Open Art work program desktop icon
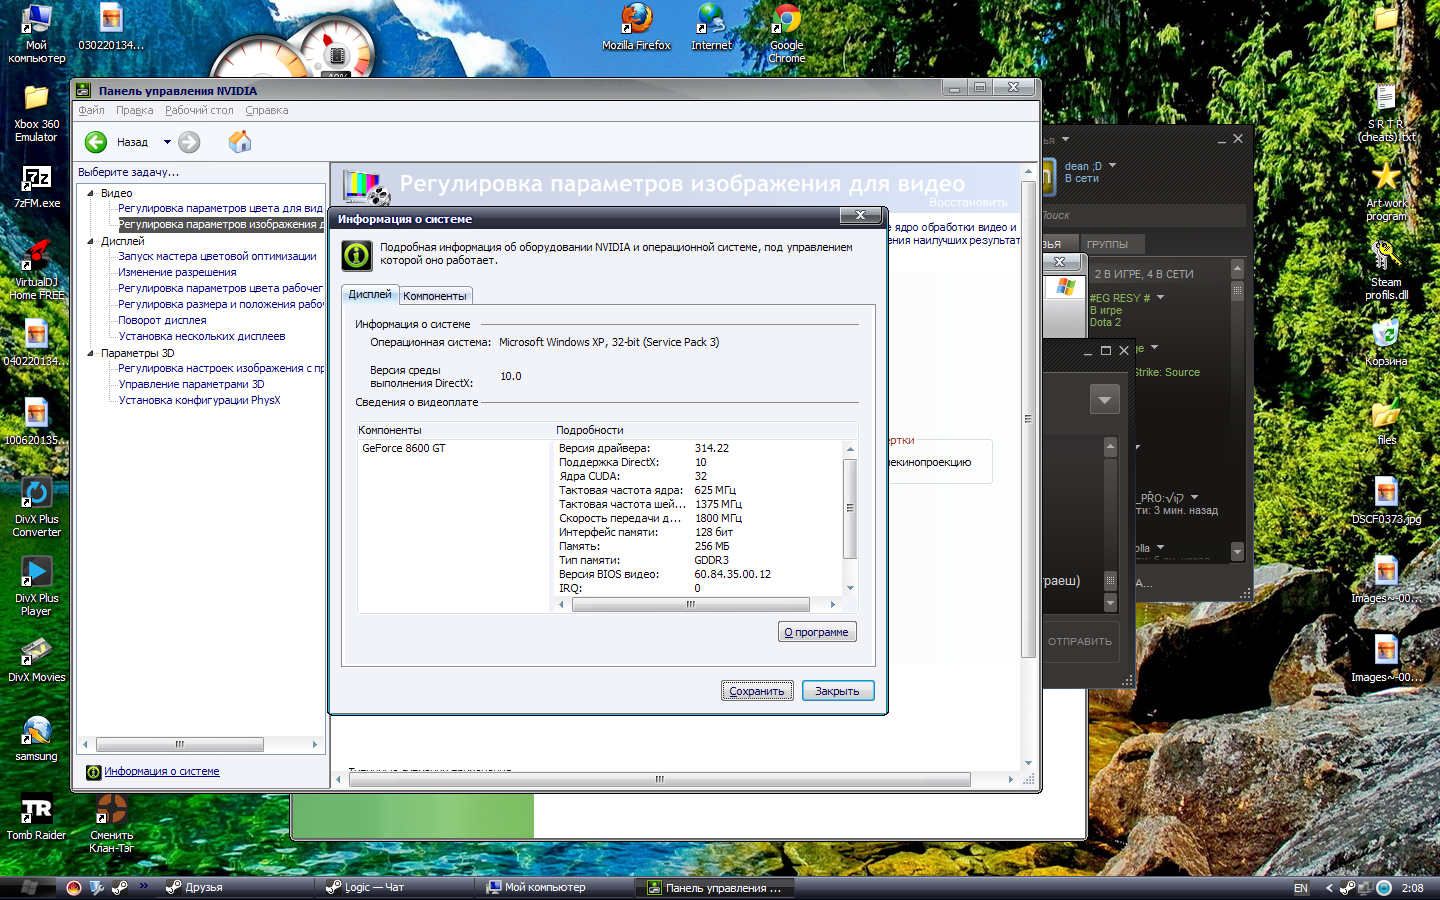 [x=1386, y=192]
